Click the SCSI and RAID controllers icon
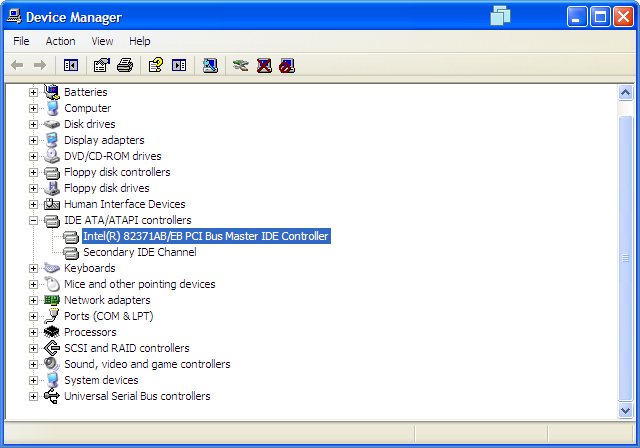The width and height of the screenshot is (640, 448). click(52, 348)
